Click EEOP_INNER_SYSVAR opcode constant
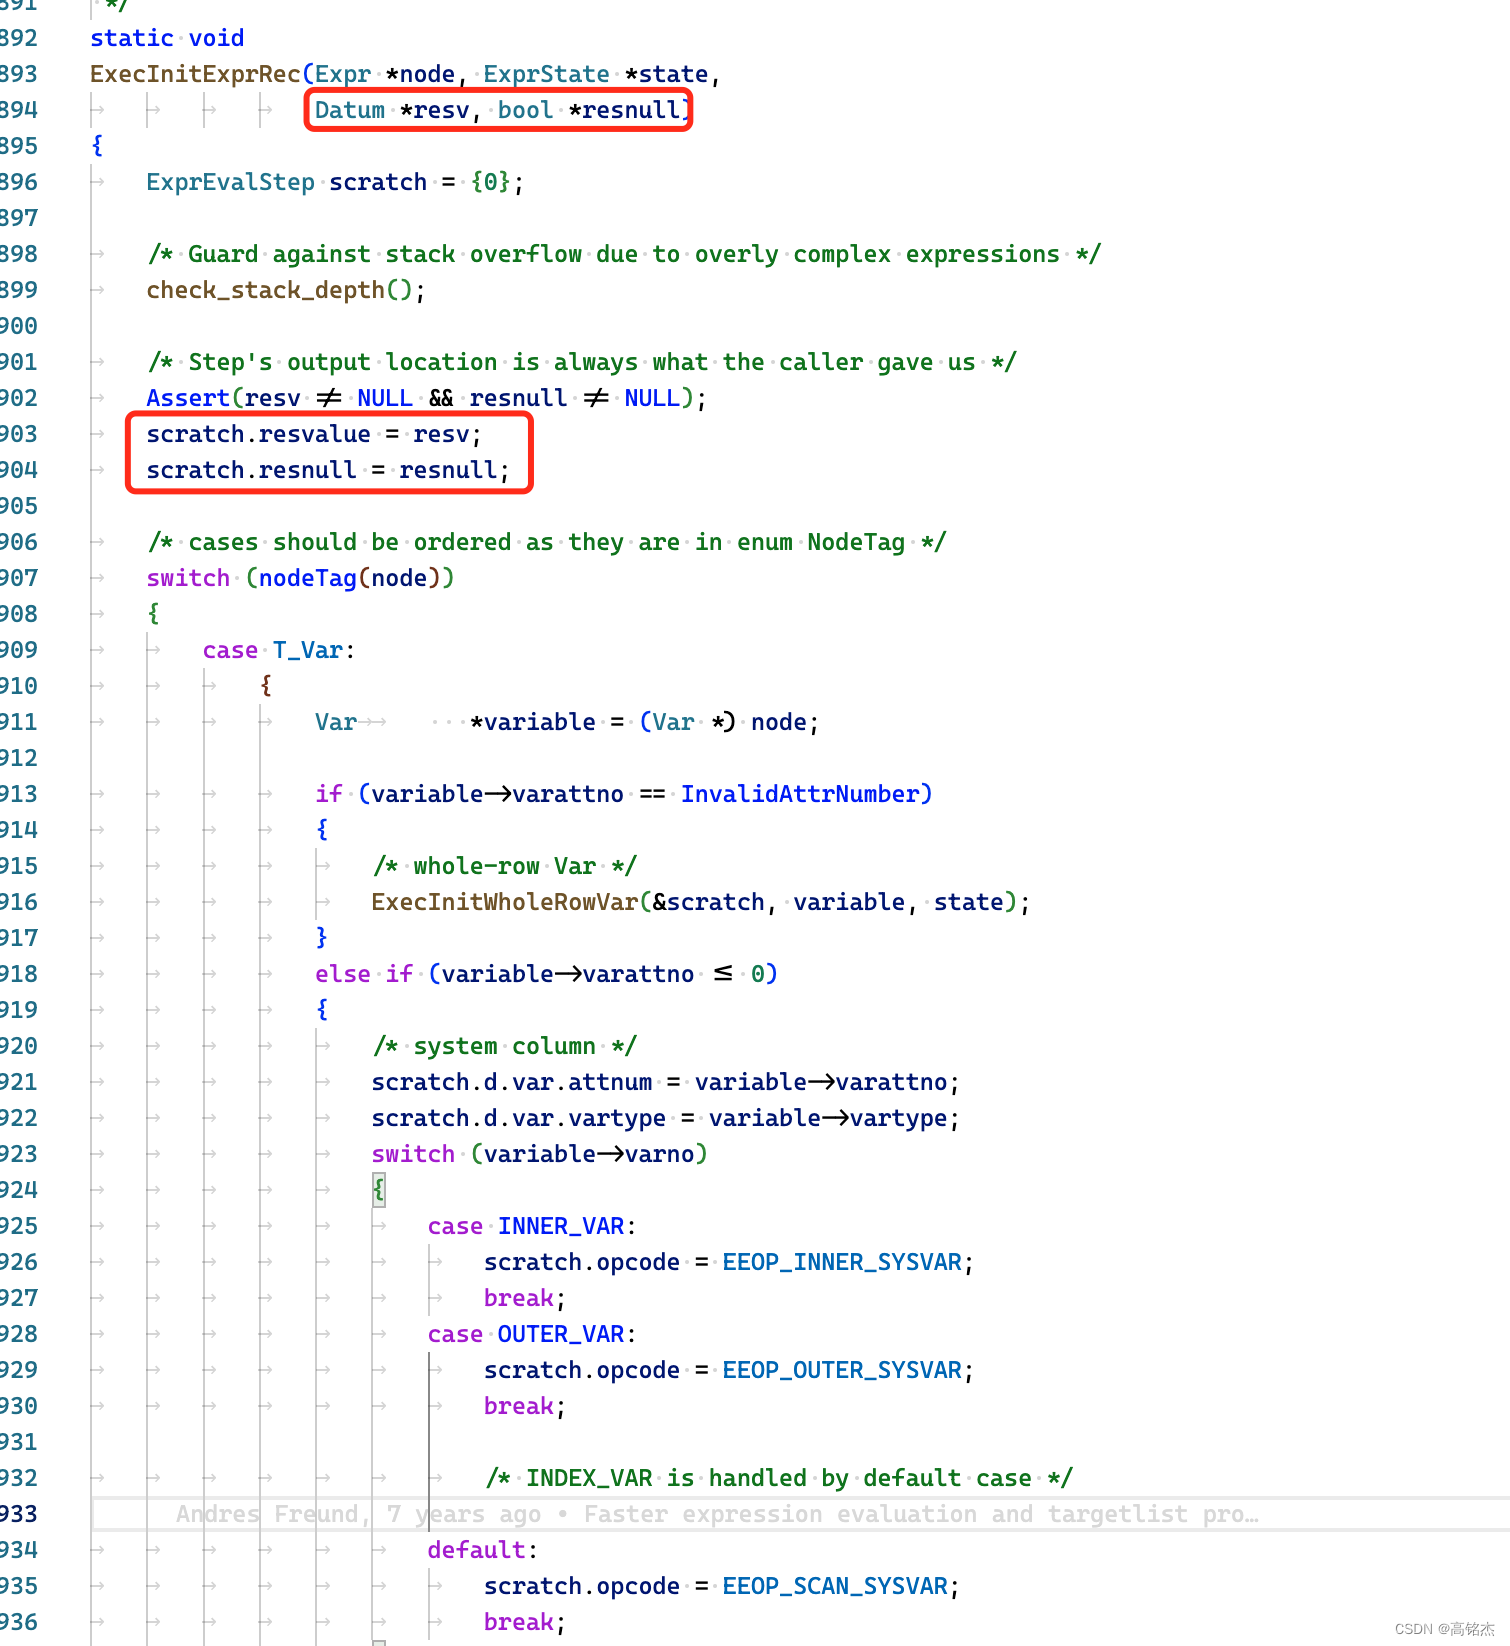Viewport: 1510px width, 1646px height. tap(842, 1262)
